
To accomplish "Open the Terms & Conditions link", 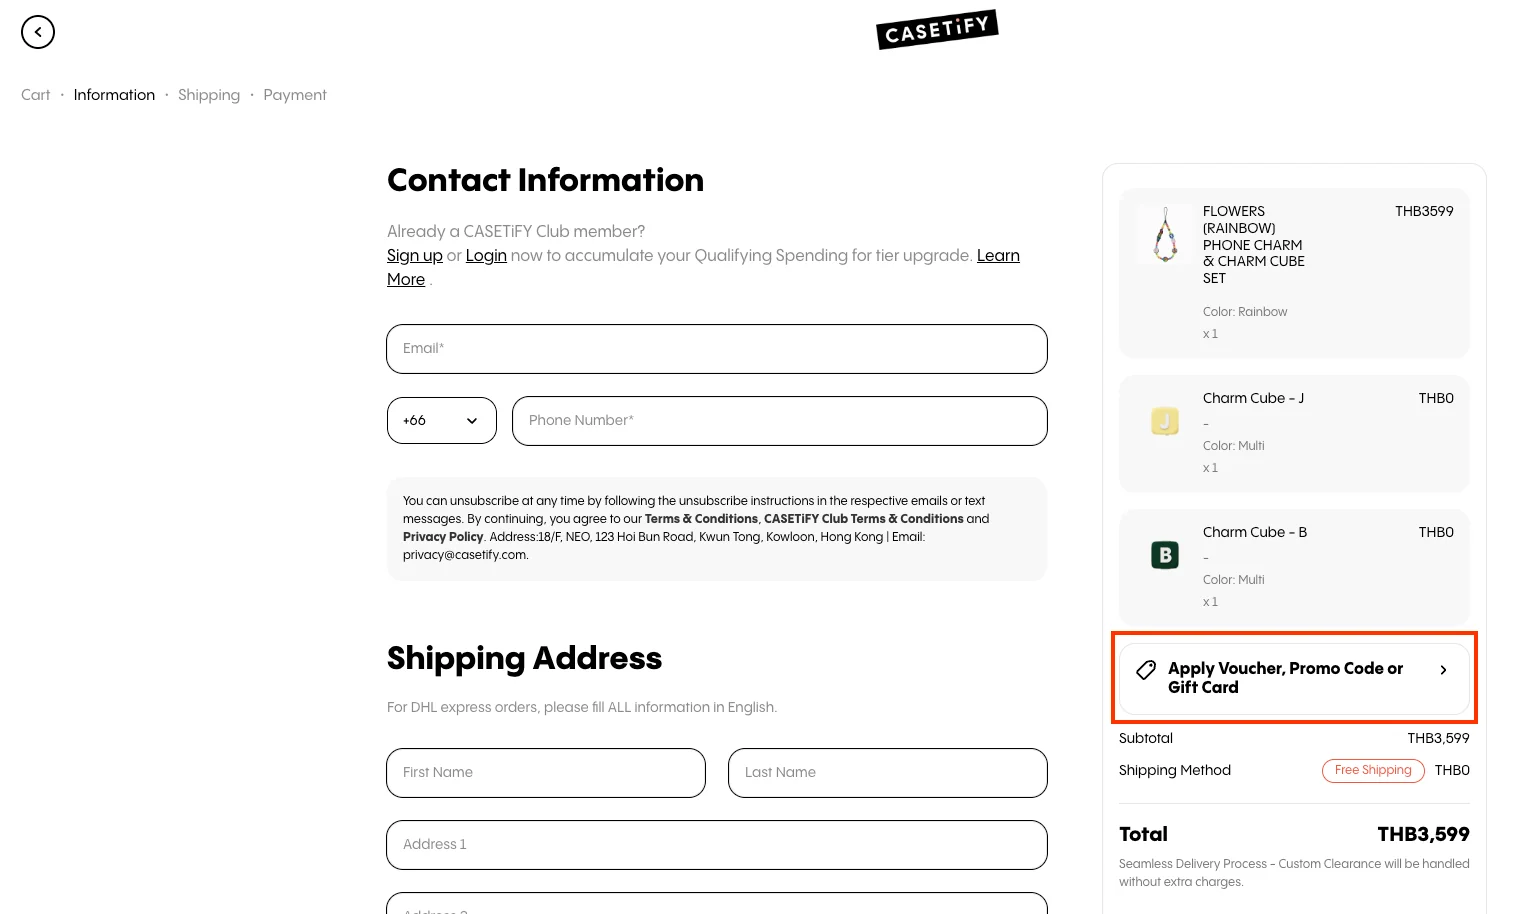I will (x=701, y=519).
